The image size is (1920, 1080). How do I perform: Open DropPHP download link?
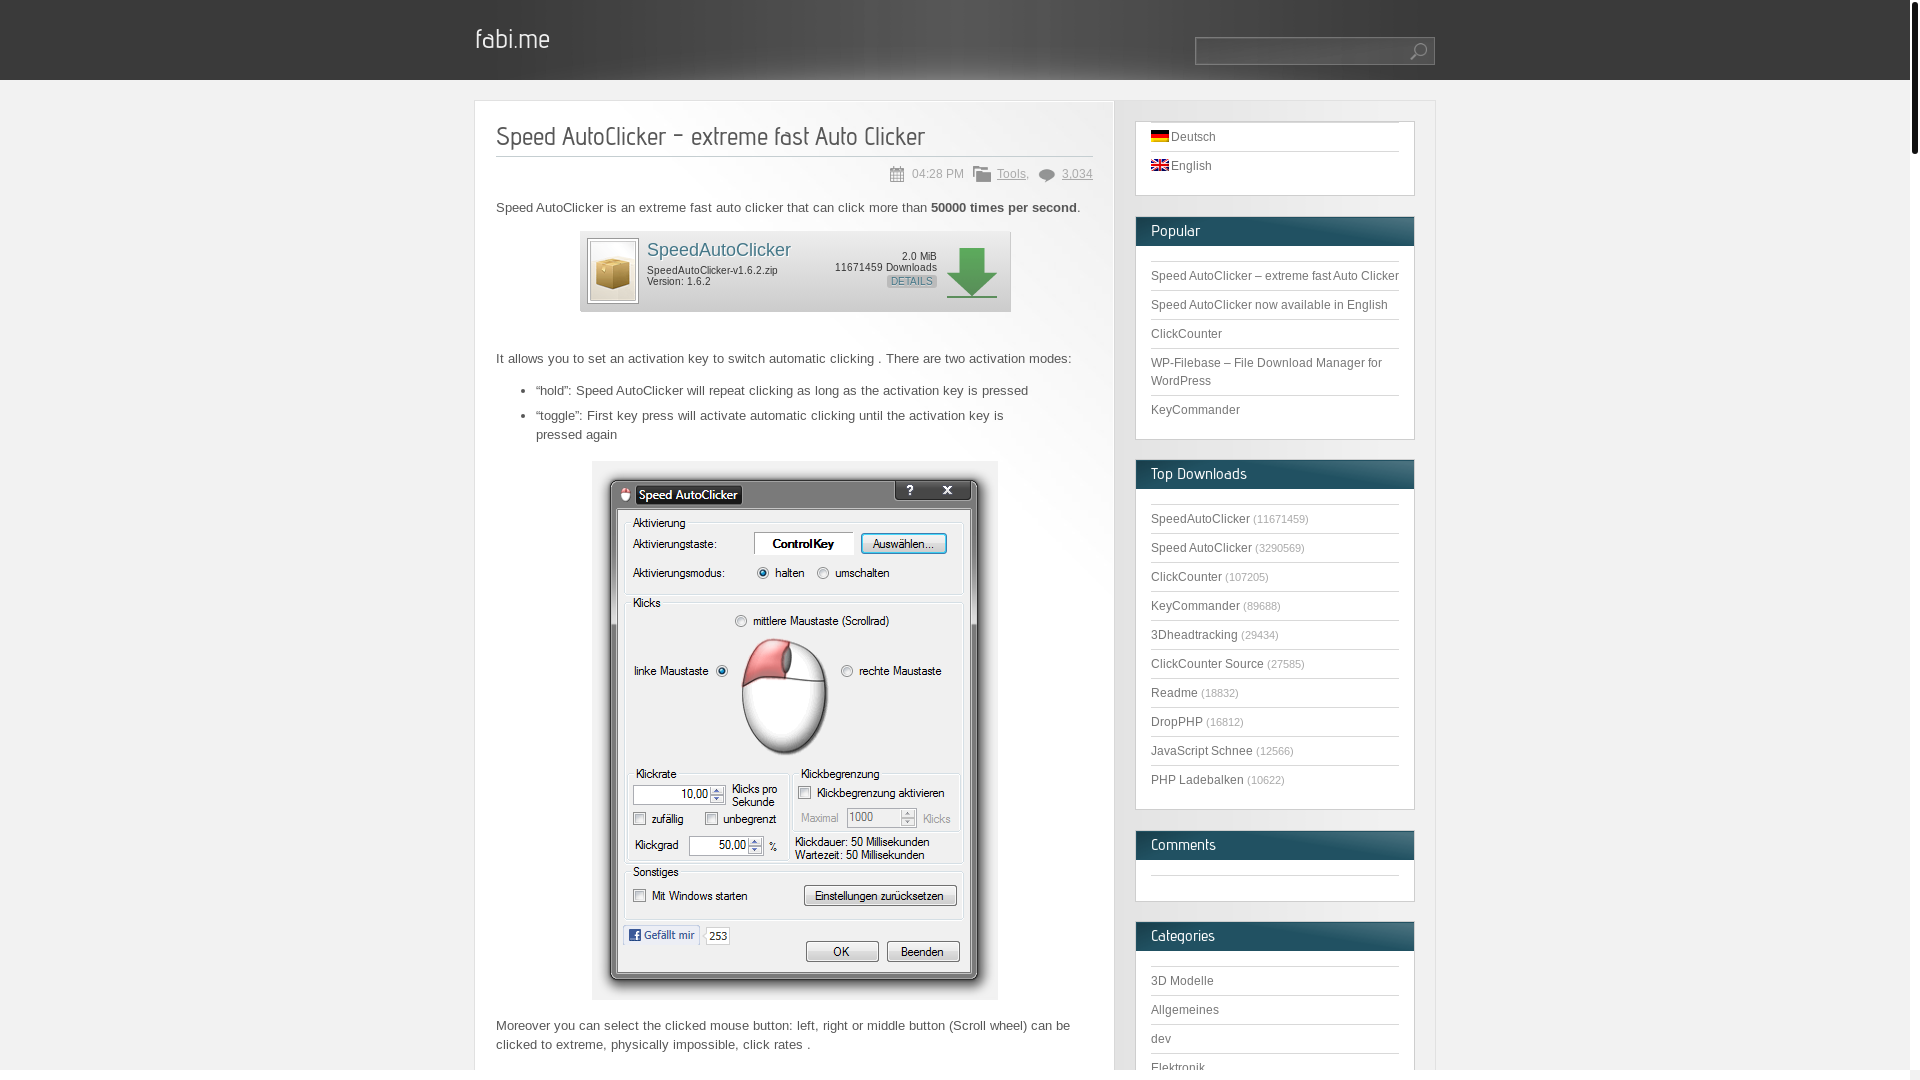[1177, 722]
